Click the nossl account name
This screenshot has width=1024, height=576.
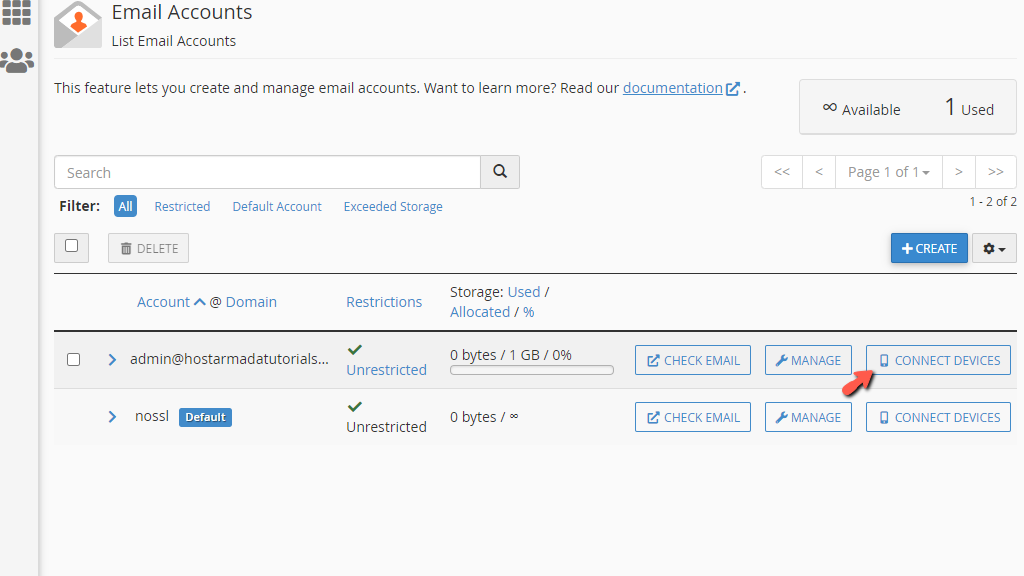152,416
